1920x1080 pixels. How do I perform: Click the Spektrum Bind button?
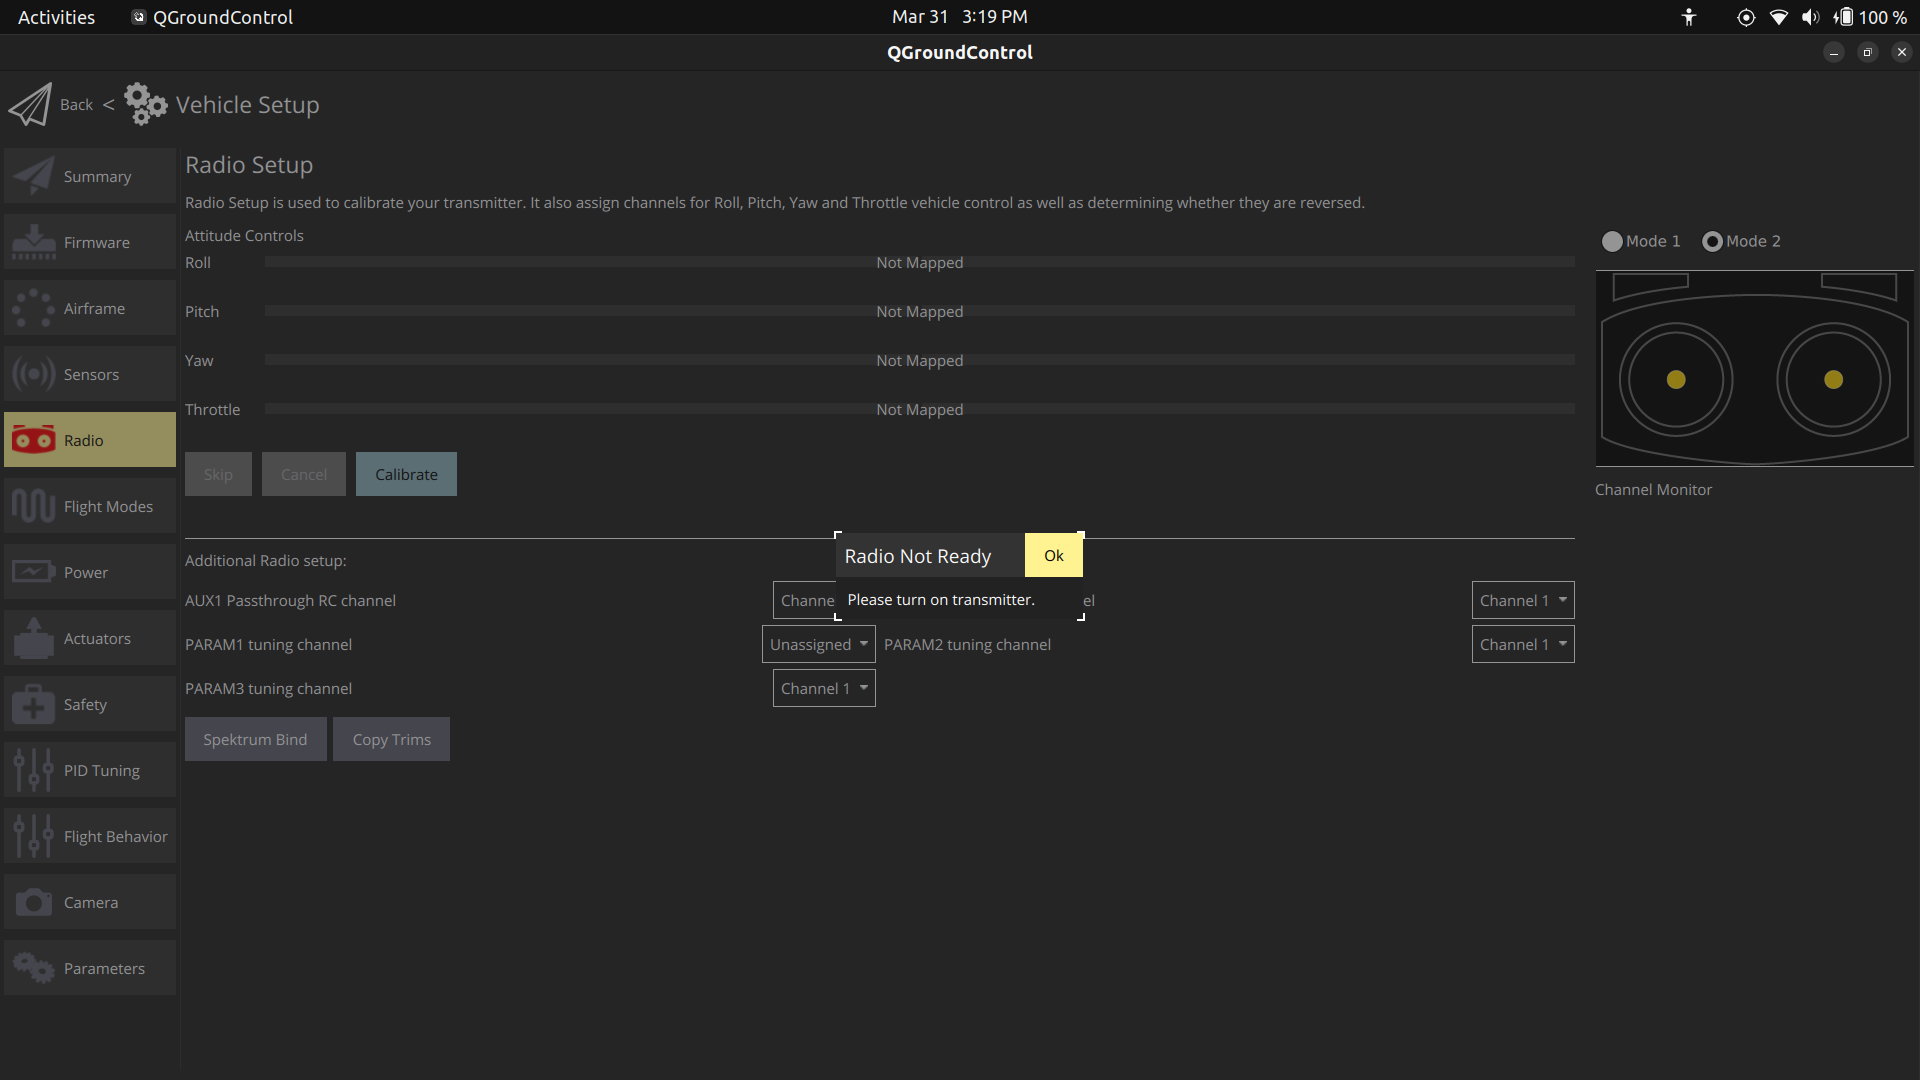point(255,740)
